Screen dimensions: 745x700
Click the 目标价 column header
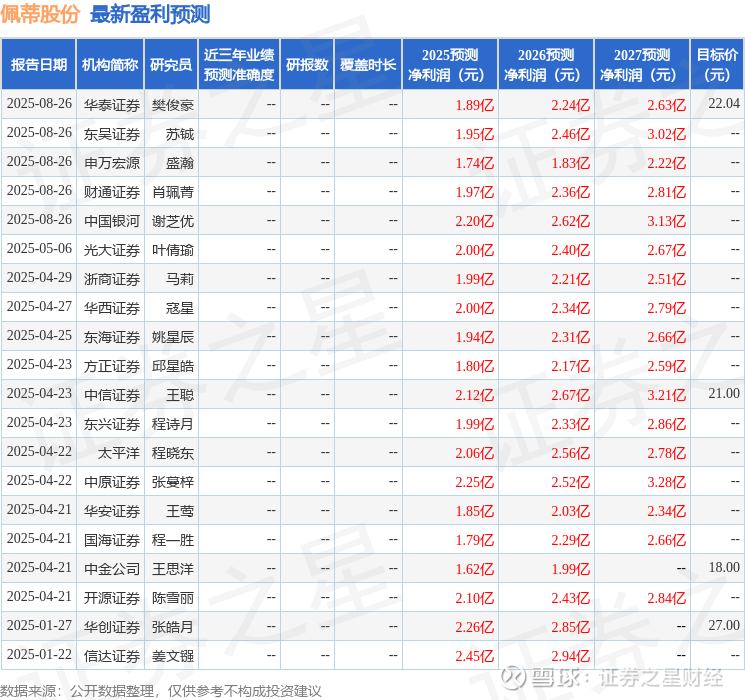[716, 65]
